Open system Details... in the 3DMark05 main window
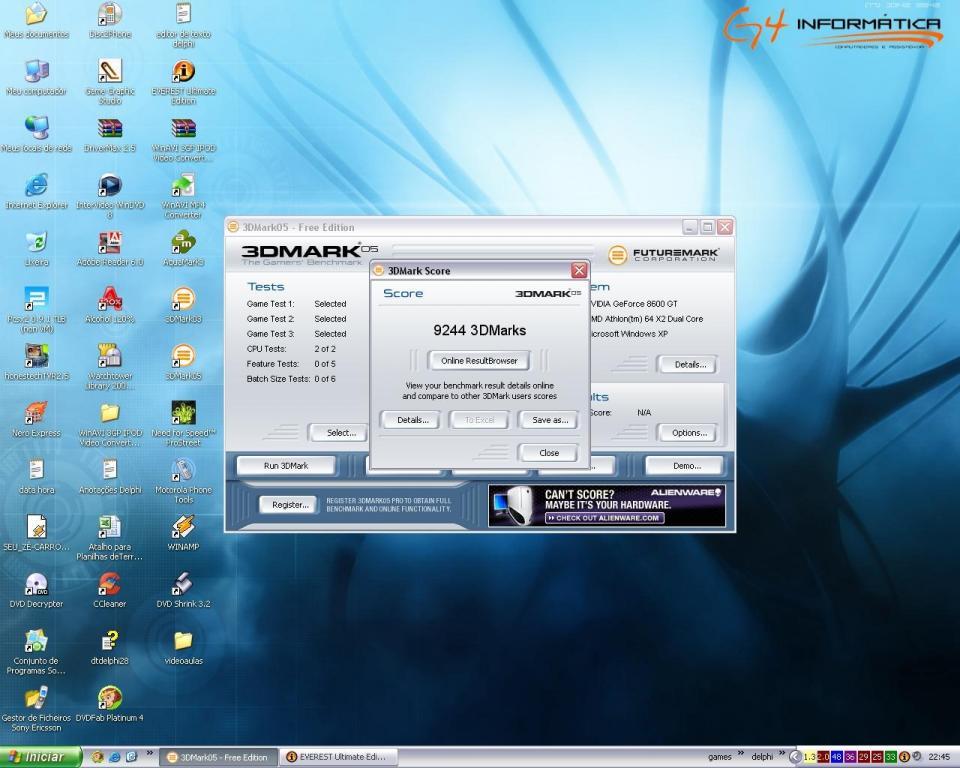Image resolution: width=960 pixels, height=768 pixels. [x=689, y=364]
